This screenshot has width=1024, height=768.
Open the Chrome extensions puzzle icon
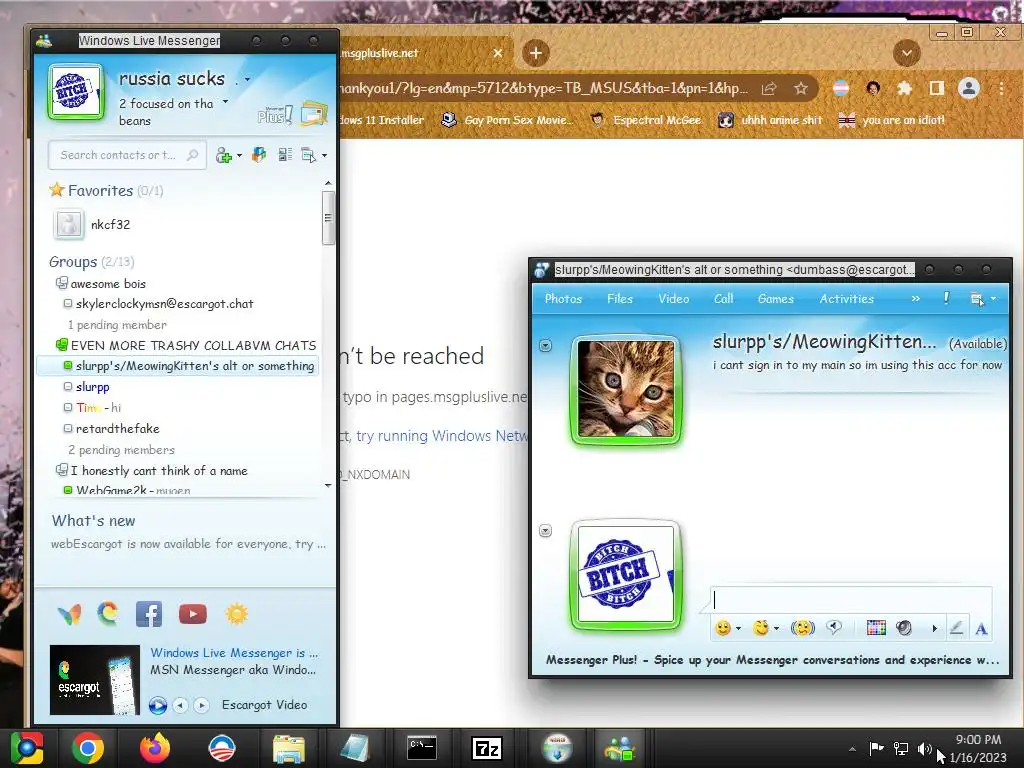(904, 88)
